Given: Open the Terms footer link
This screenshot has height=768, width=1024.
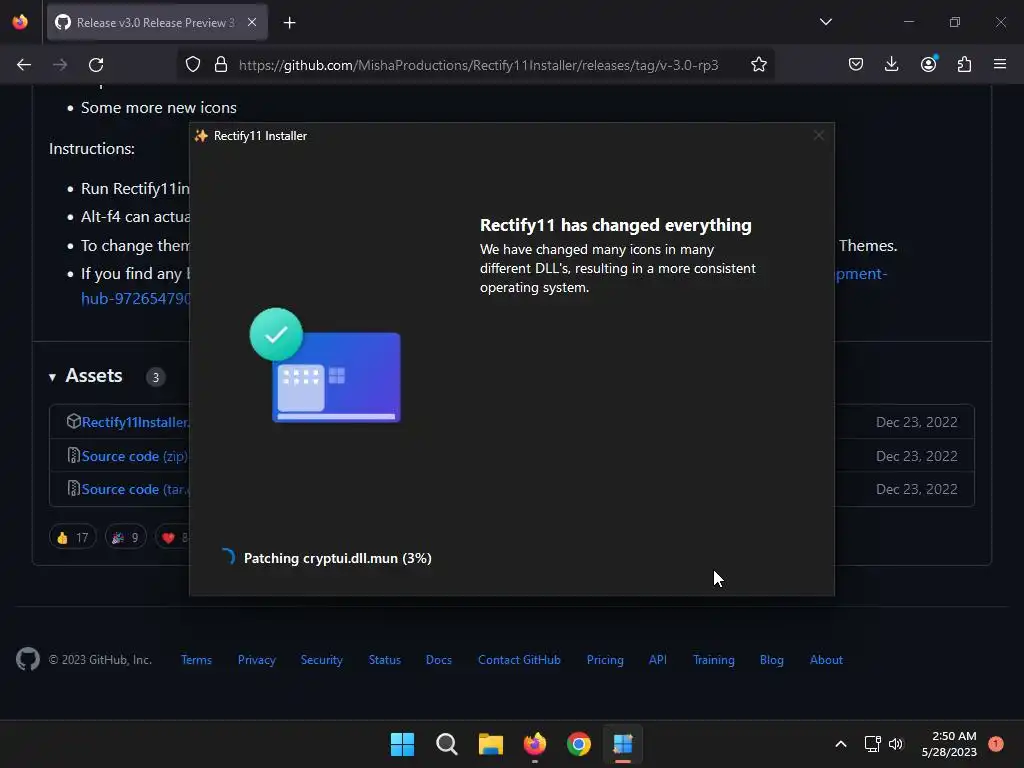Looking at the screenshot, I should [x=197, y=660].
